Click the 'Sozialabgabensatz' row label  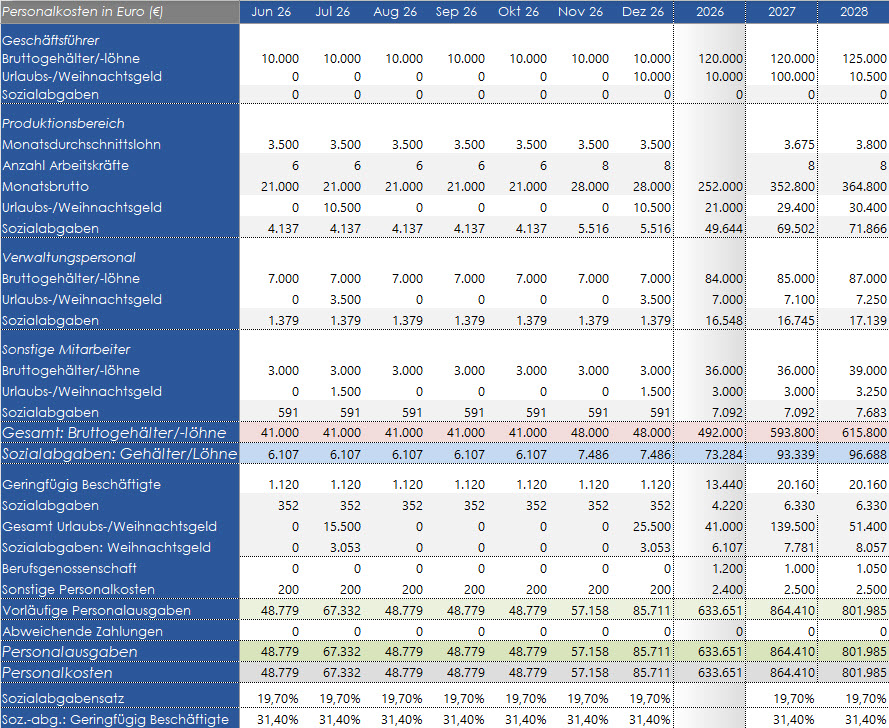[x=63, y=699]
